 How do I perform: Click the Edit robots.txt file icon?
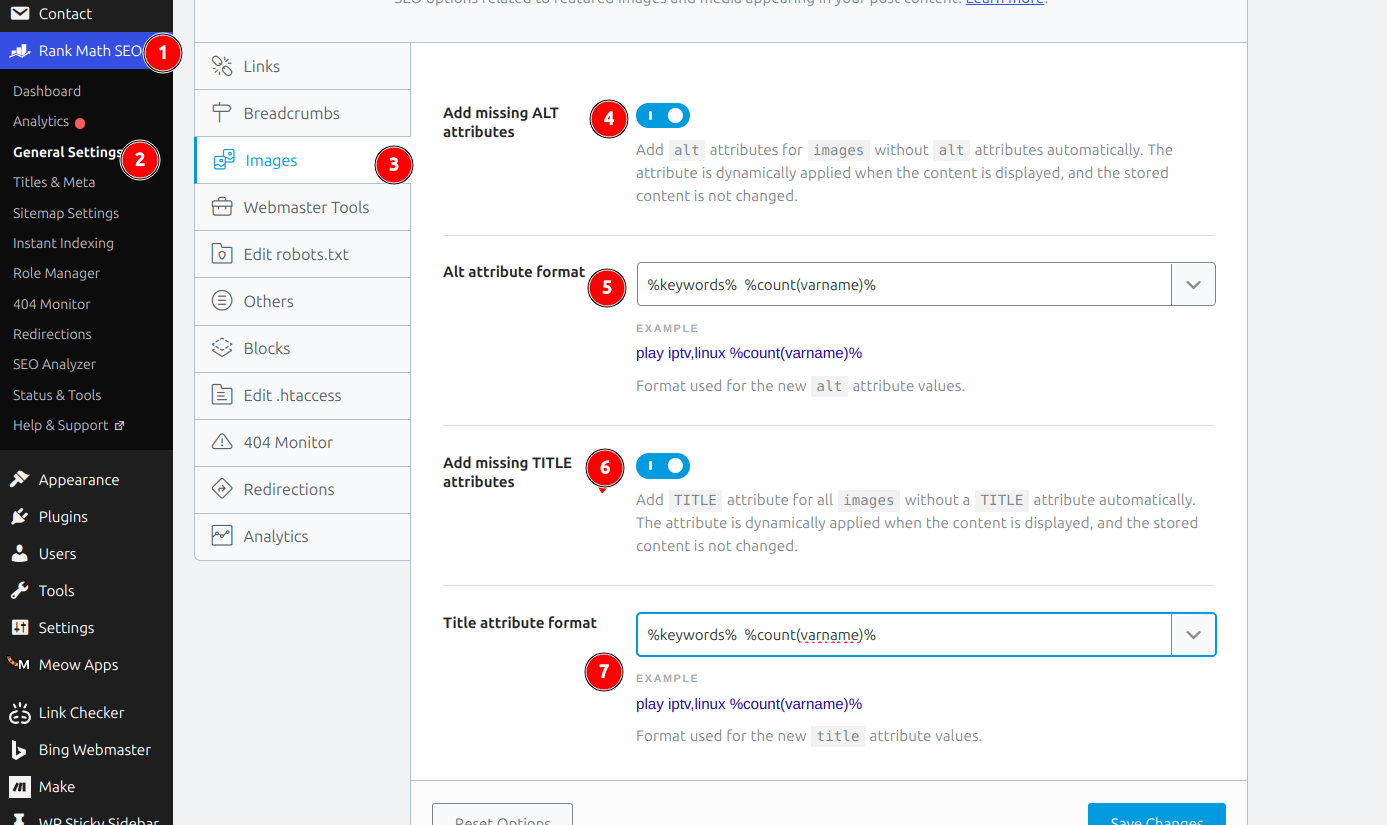[x=222, y=255]
